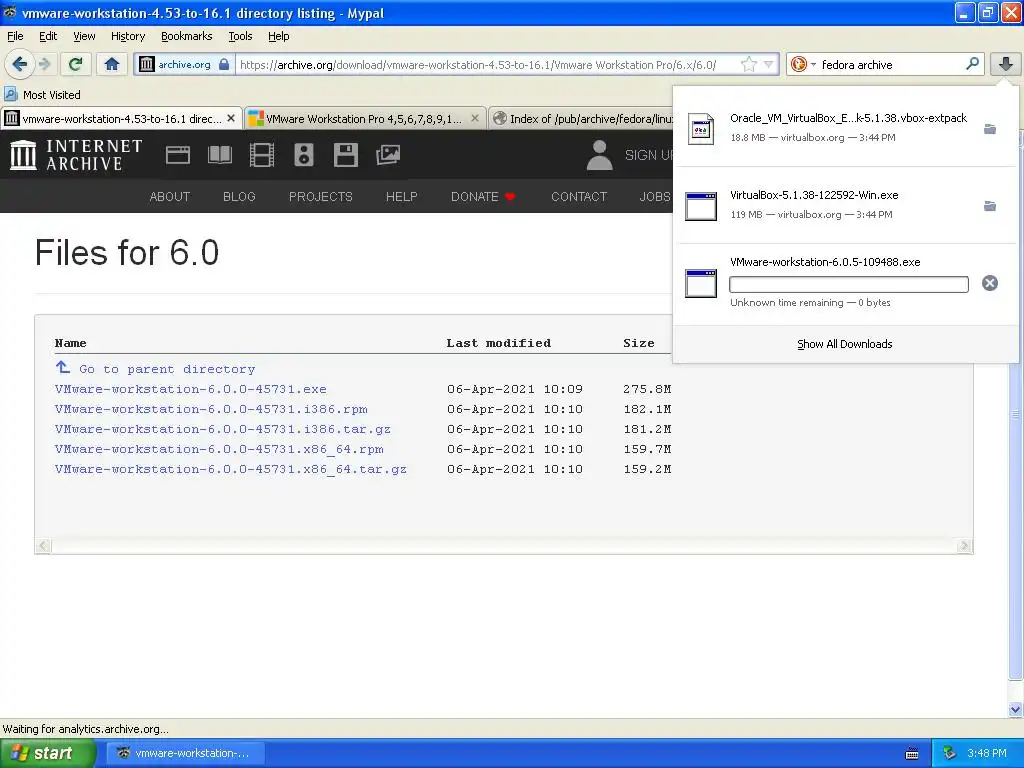Open the Home page button
This screenshot has width=1024, height=768.
tap(112, 64)
